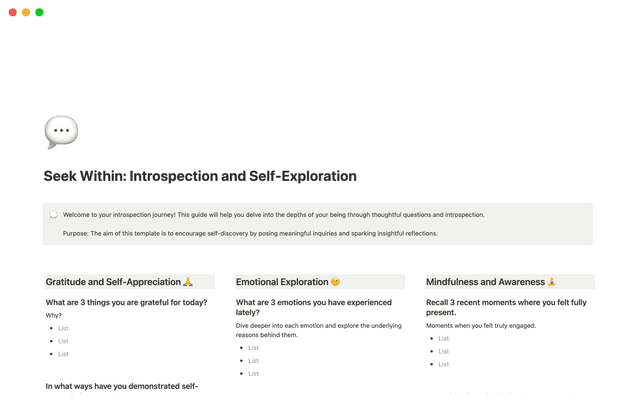The width and height of the screenshot is (640, 400).
Task: Select the Mindfulness and Awareness heading text
Action: pyautogui.click(x=485, y=282)
